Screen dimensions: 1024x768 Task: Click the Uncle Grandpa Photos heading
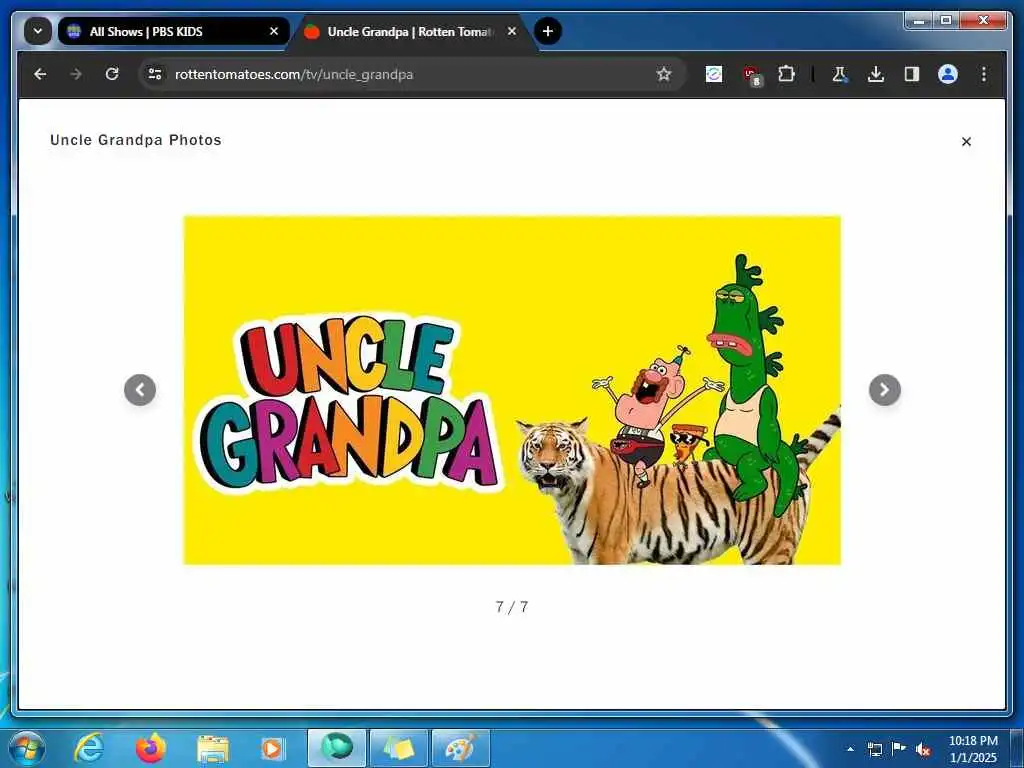pos(136,140)
